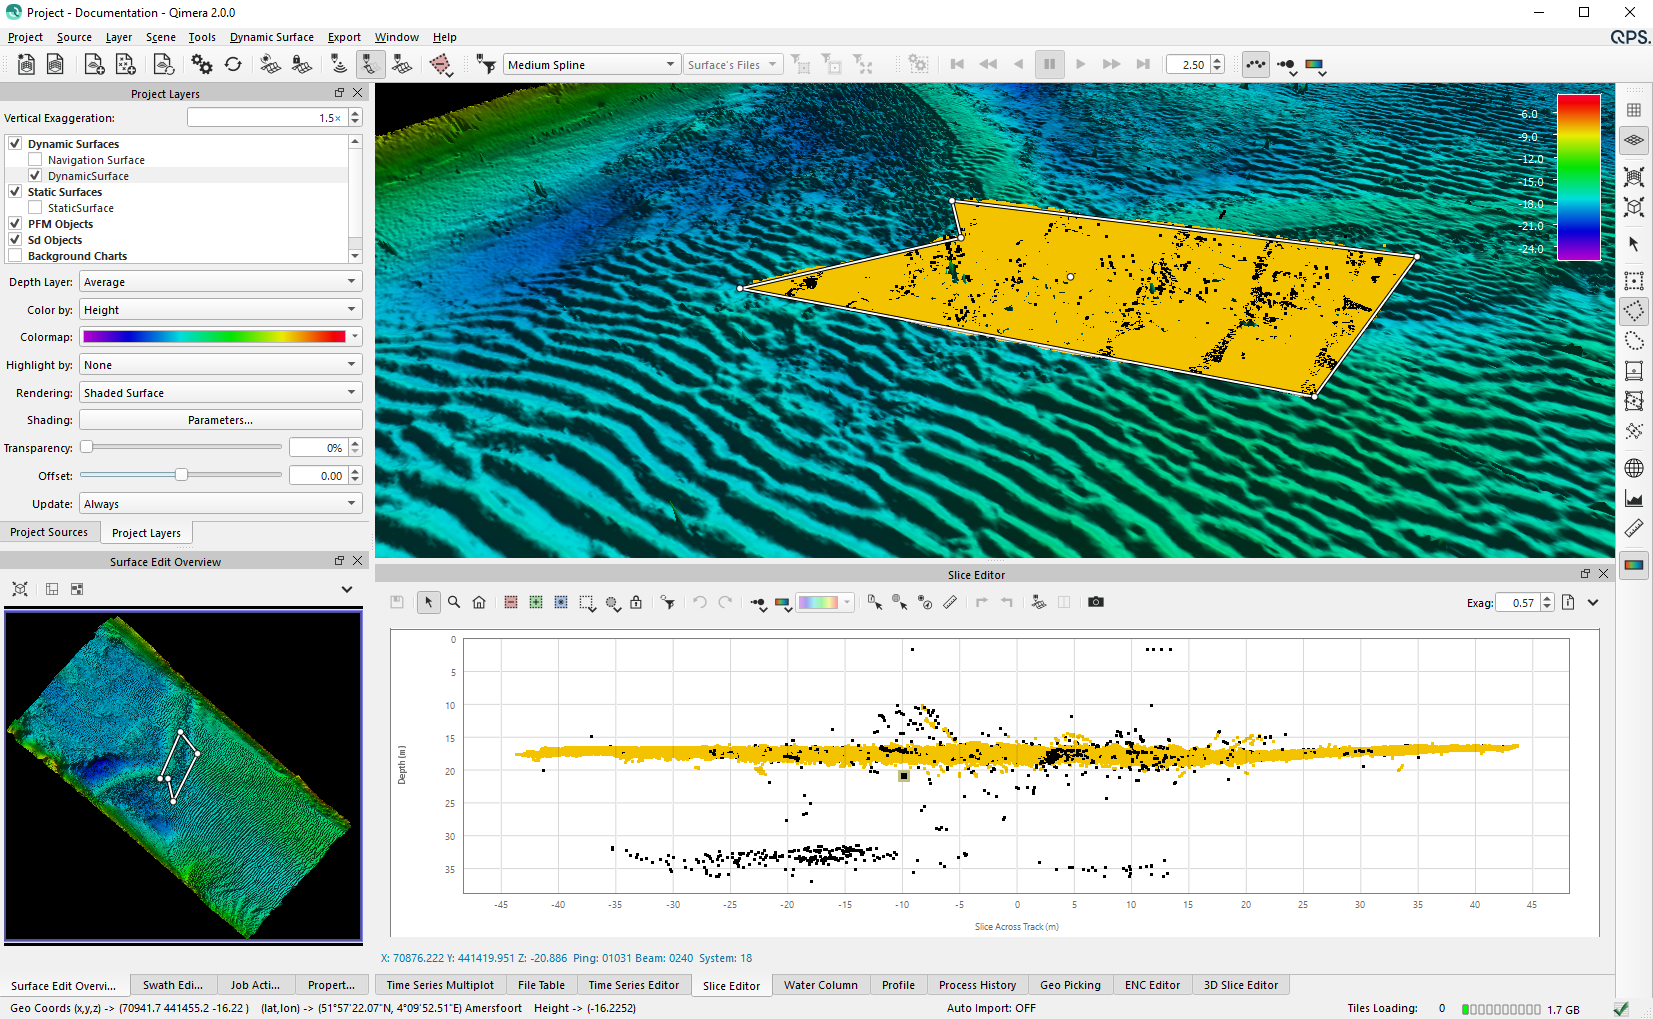Uncheck the DynamicSurface layer checkbox
This screenshot has width=1653, height=1019.
point(35,176)
